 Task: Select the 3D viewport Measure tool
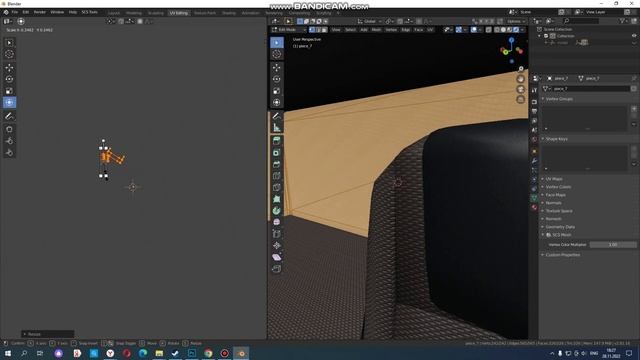[277, 128]
